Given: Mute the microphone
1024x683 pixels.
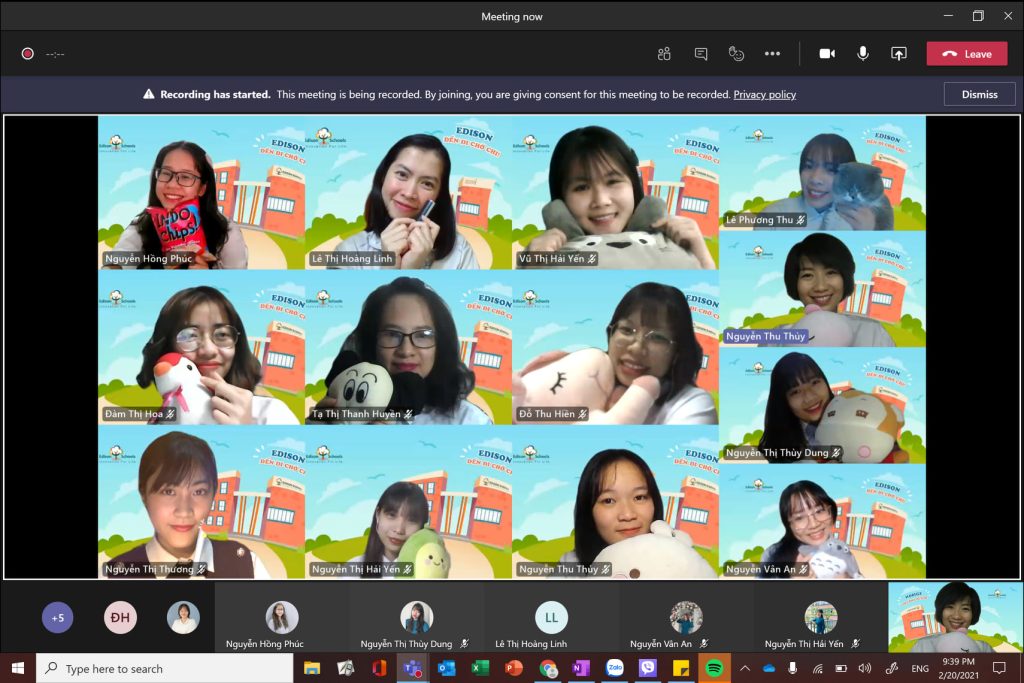Looking at the screenshot, I should tap(862, 54).
